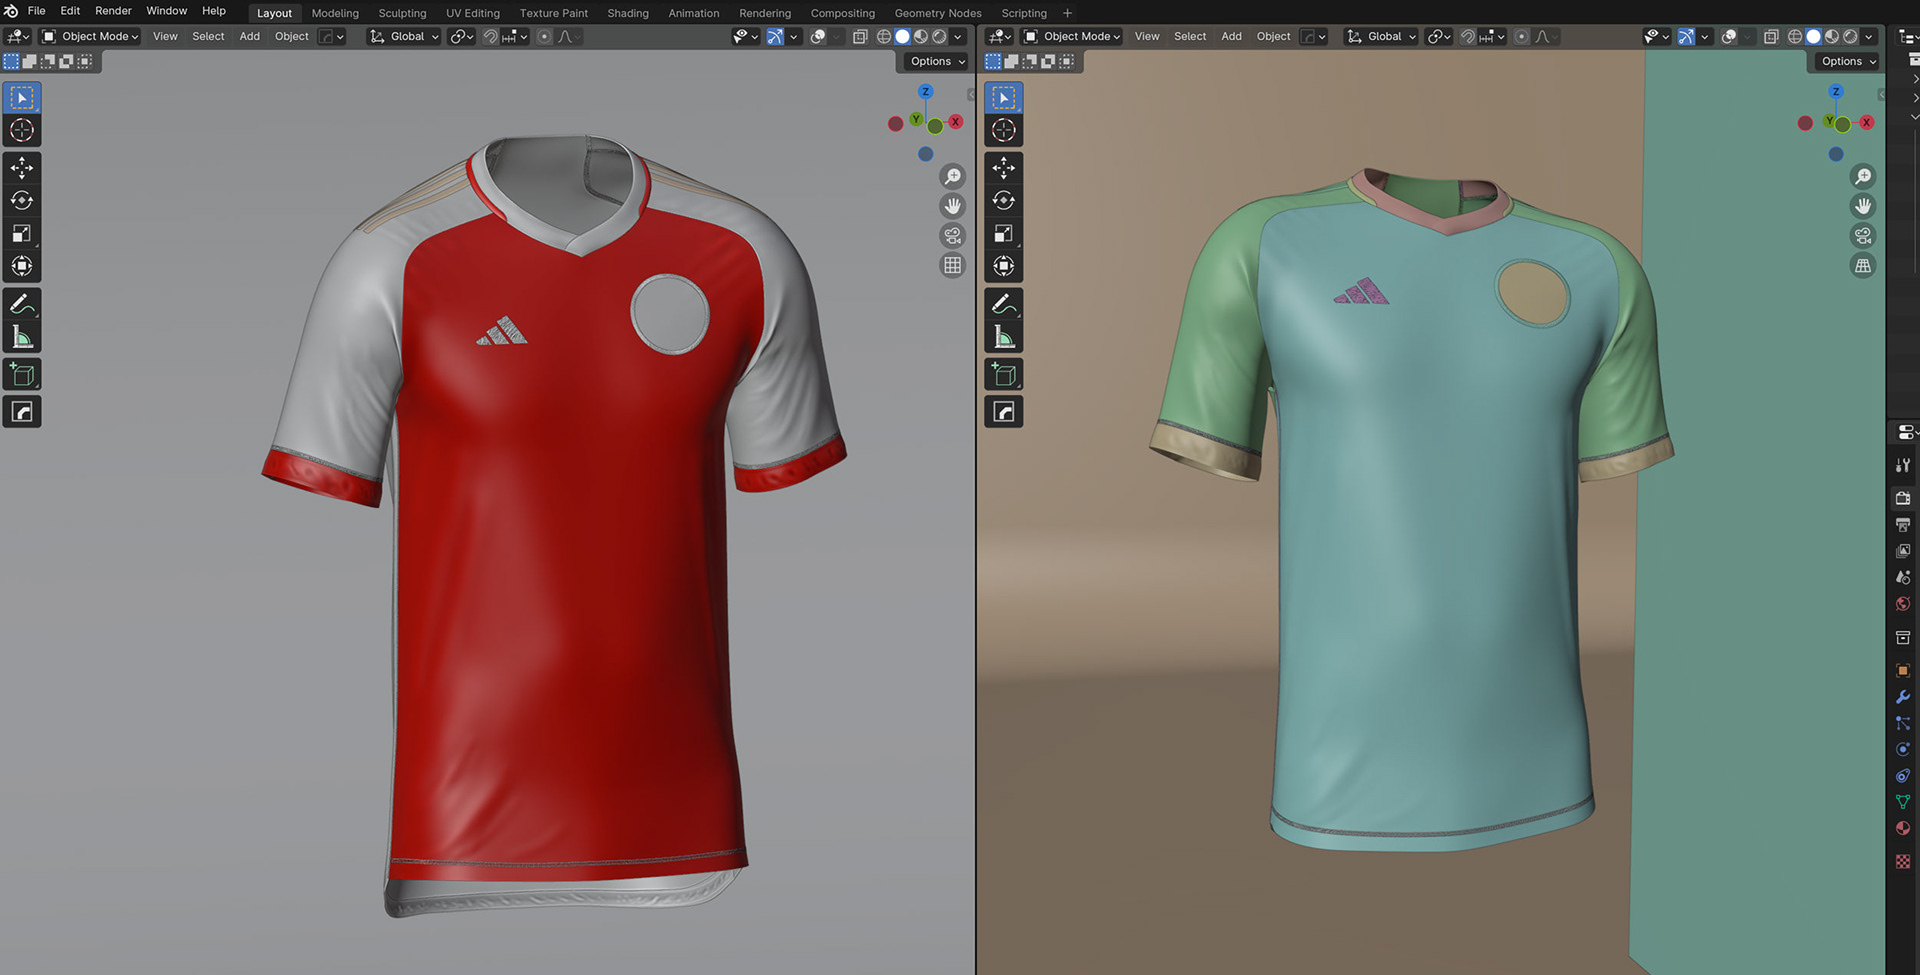
Task: Switch left viewport to material preview shading
Action: pos(921,36)
